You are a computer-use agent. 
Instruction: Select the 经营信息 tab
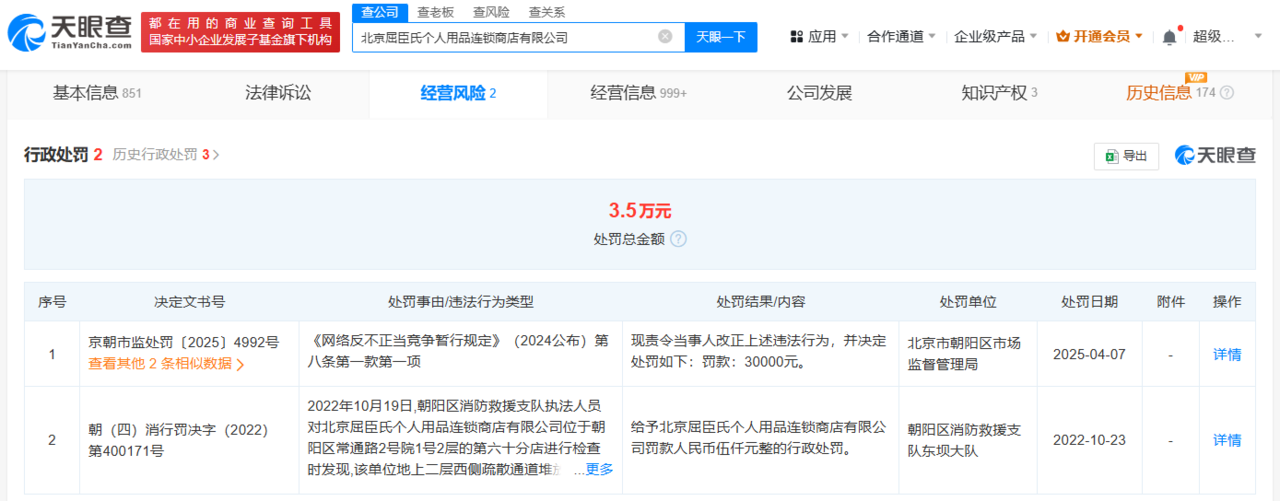tap(638, 93)
